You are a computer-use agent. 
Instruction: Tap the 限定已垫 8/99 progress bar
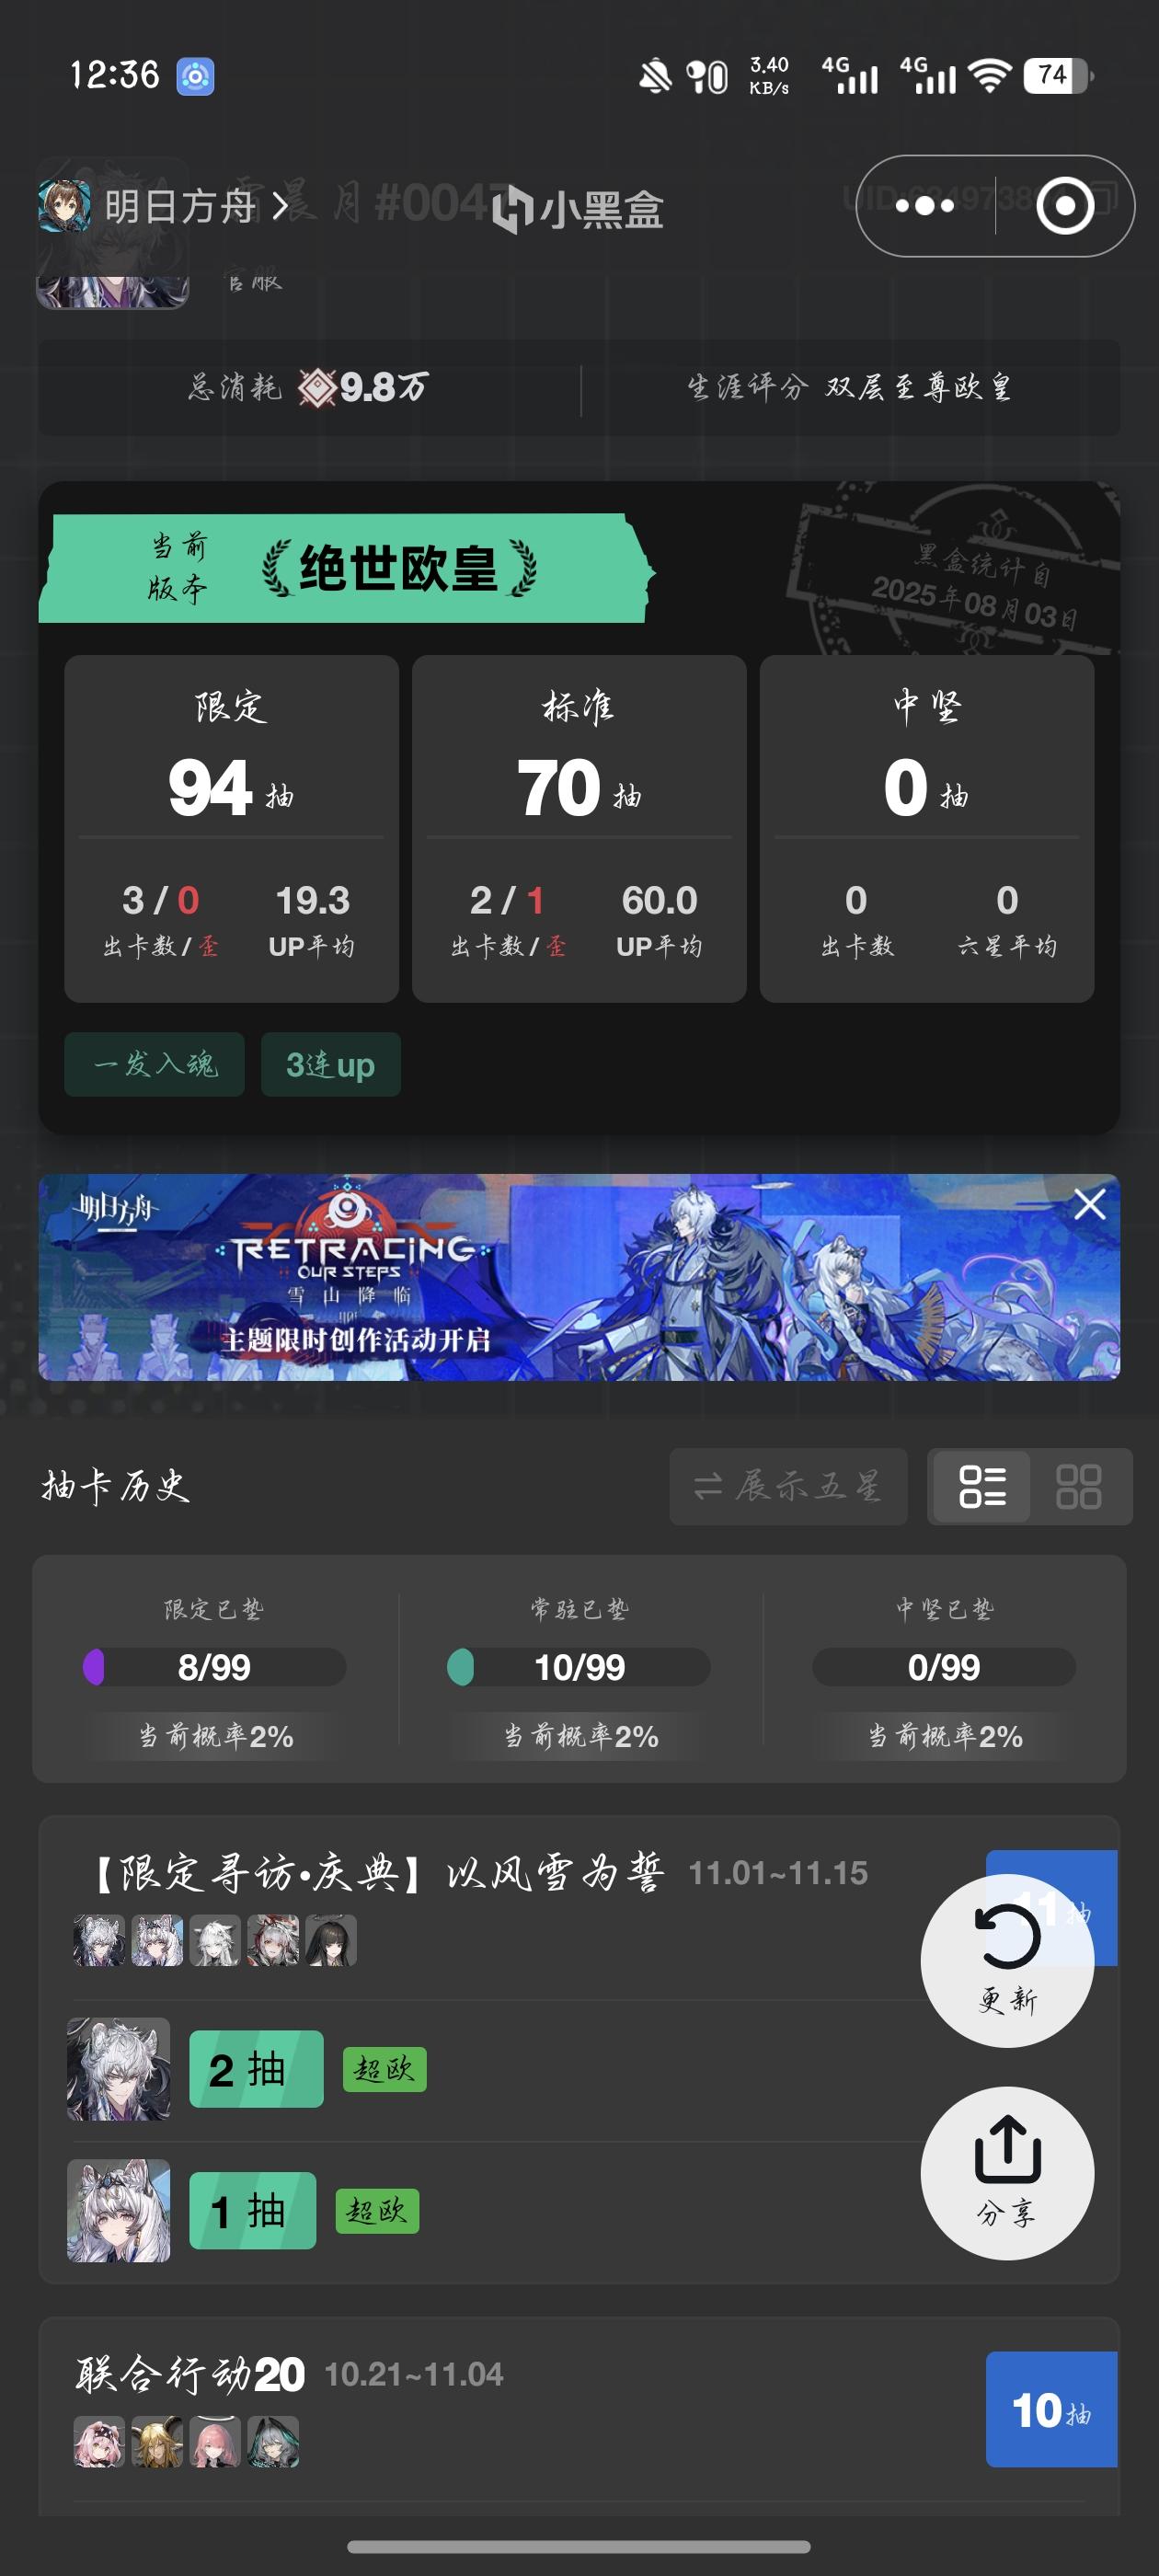[x=214, y=1667]
